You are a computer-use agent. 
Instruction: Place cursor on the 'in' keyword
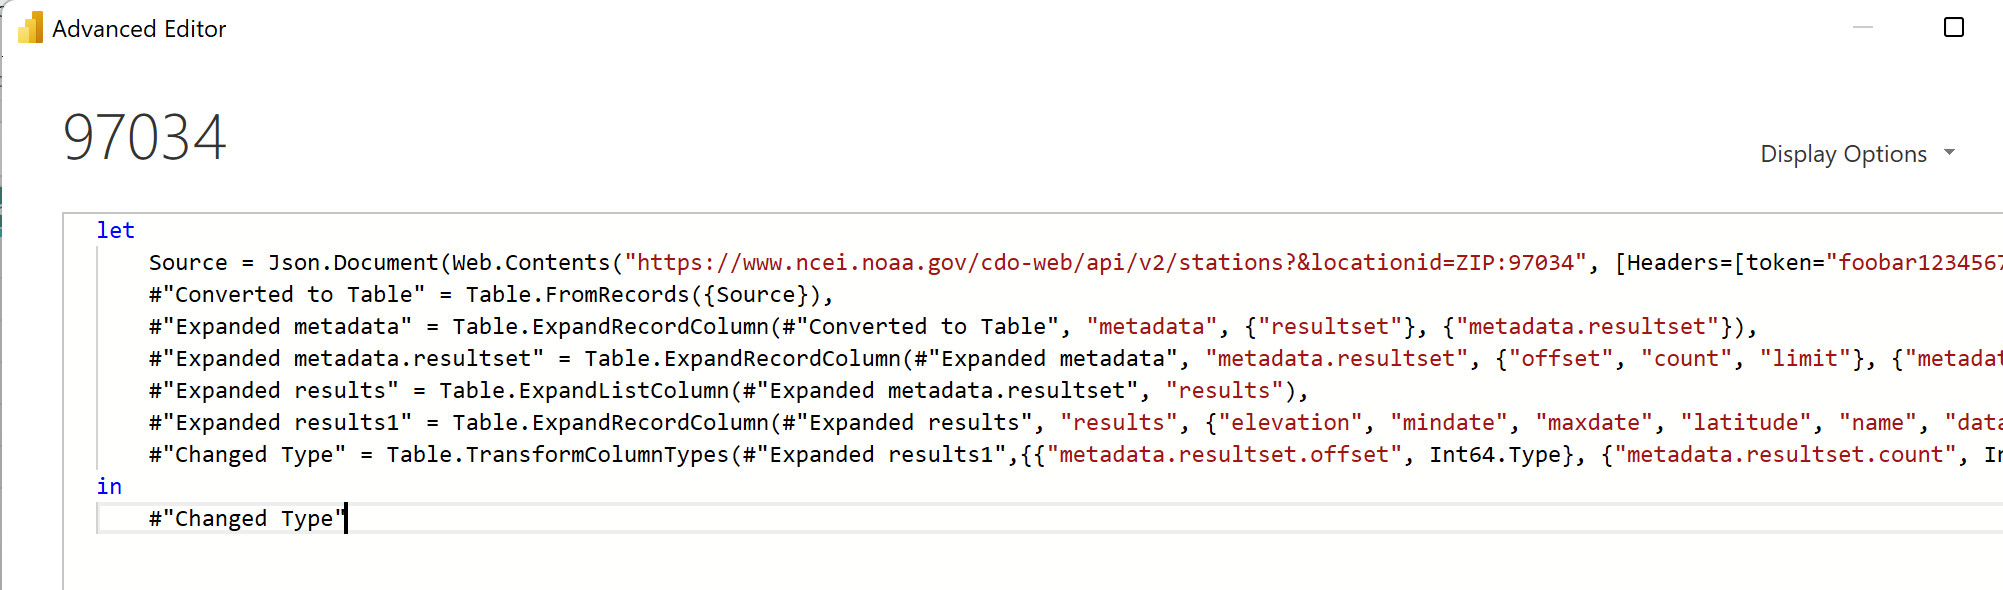click(x=109, y=487)
